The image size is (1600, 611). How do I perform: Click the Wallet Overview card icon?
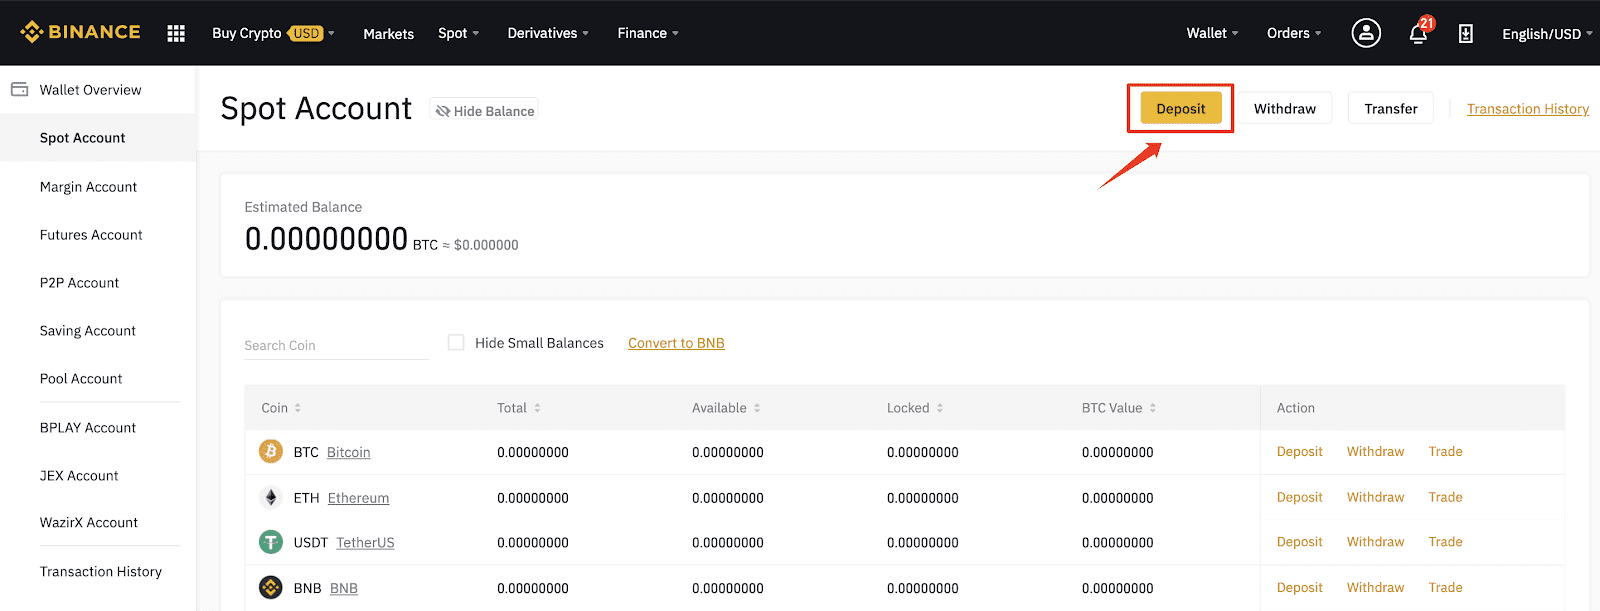[x=19, y=89]
